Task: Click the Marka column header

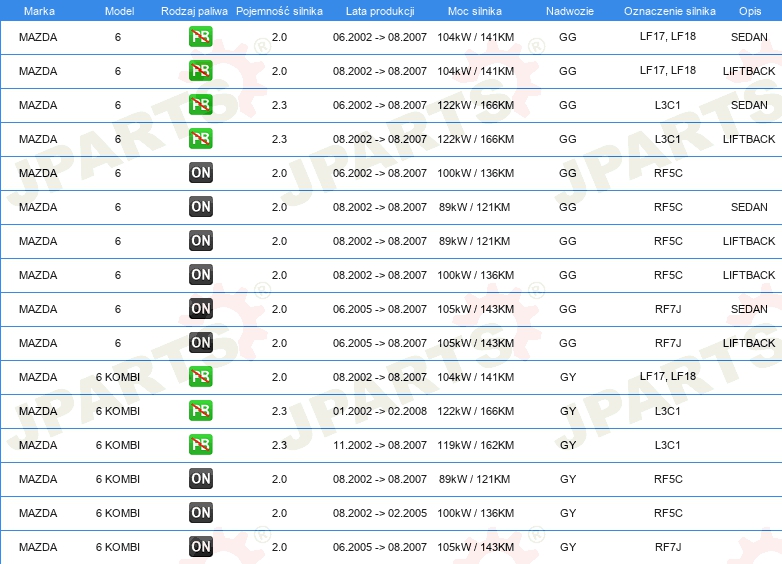Action: pos(39,11)
